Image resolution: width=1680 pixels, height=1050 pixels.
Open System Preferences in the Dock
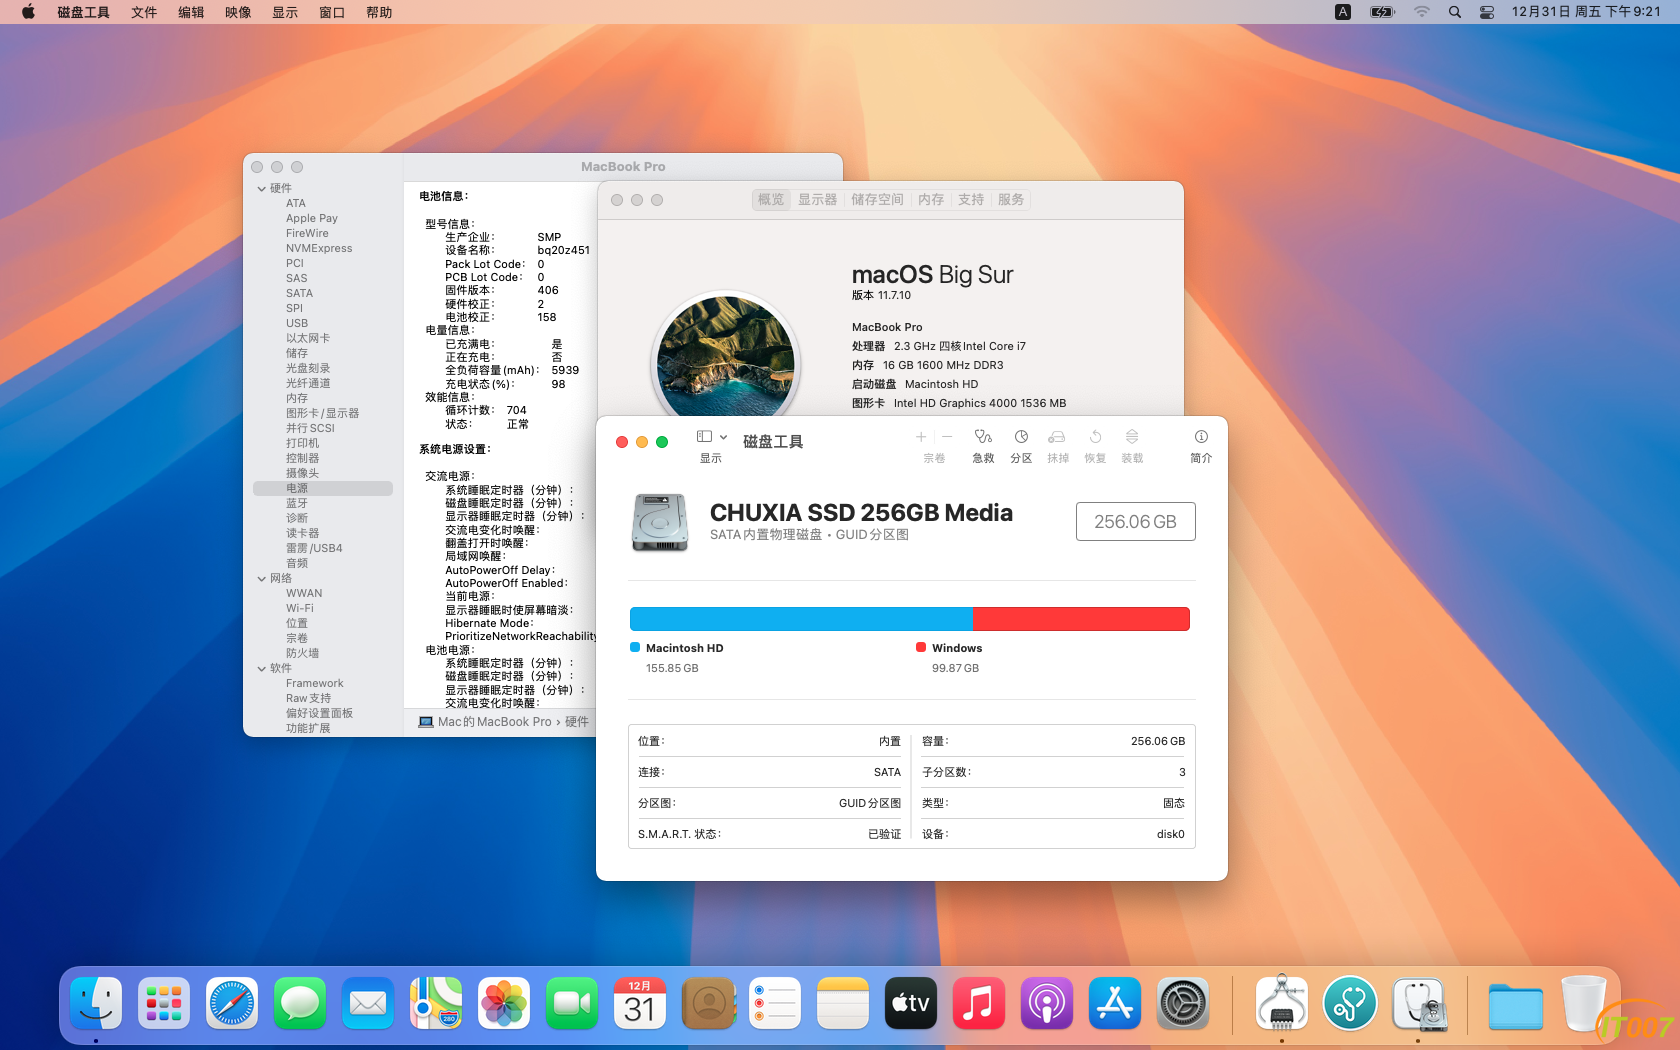tap(1183, 1003)
